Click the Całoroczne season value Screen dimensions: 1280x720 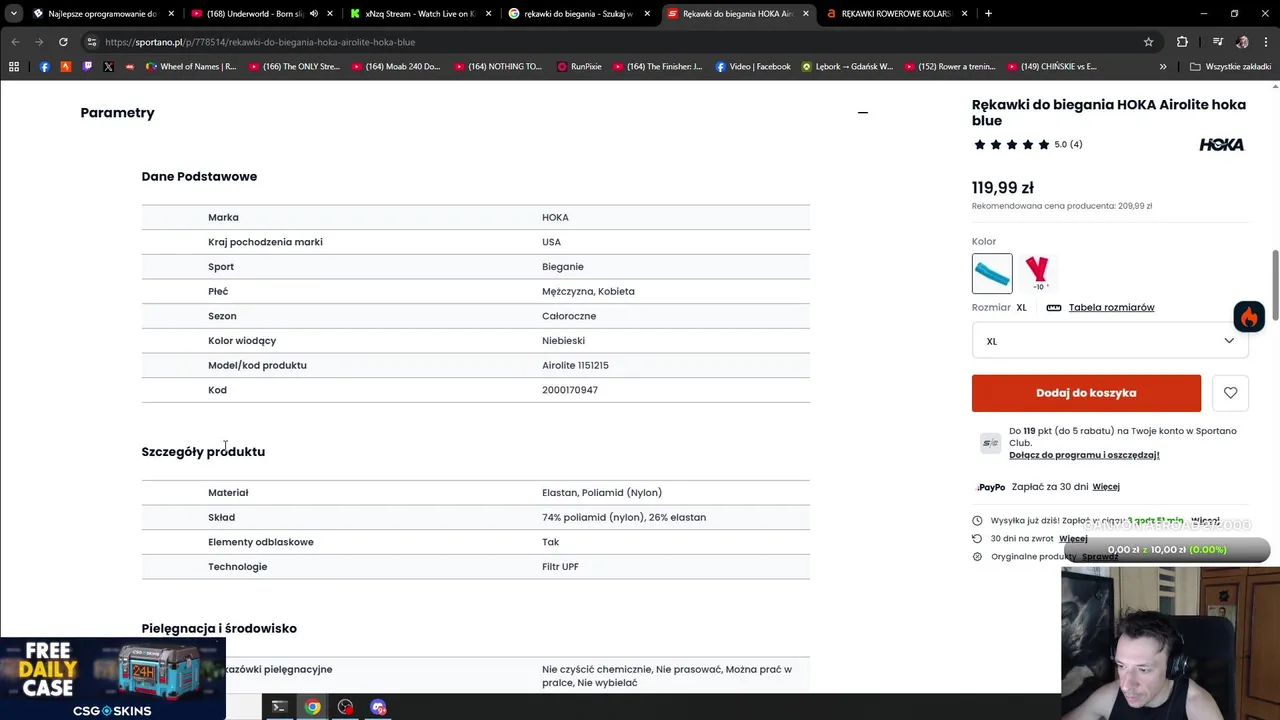tap(569, 316)
